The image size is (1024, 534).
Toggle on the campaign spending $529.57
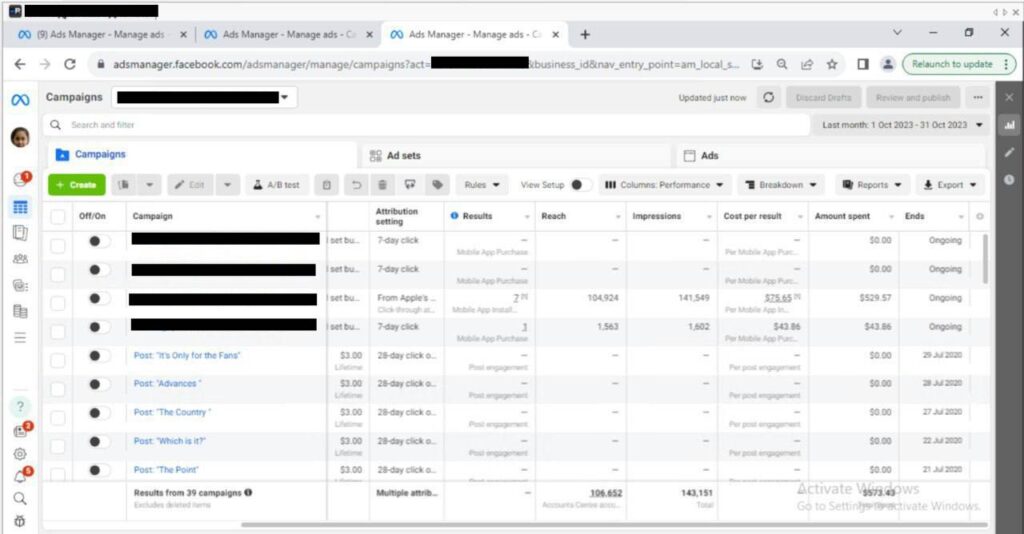point(99,298)
